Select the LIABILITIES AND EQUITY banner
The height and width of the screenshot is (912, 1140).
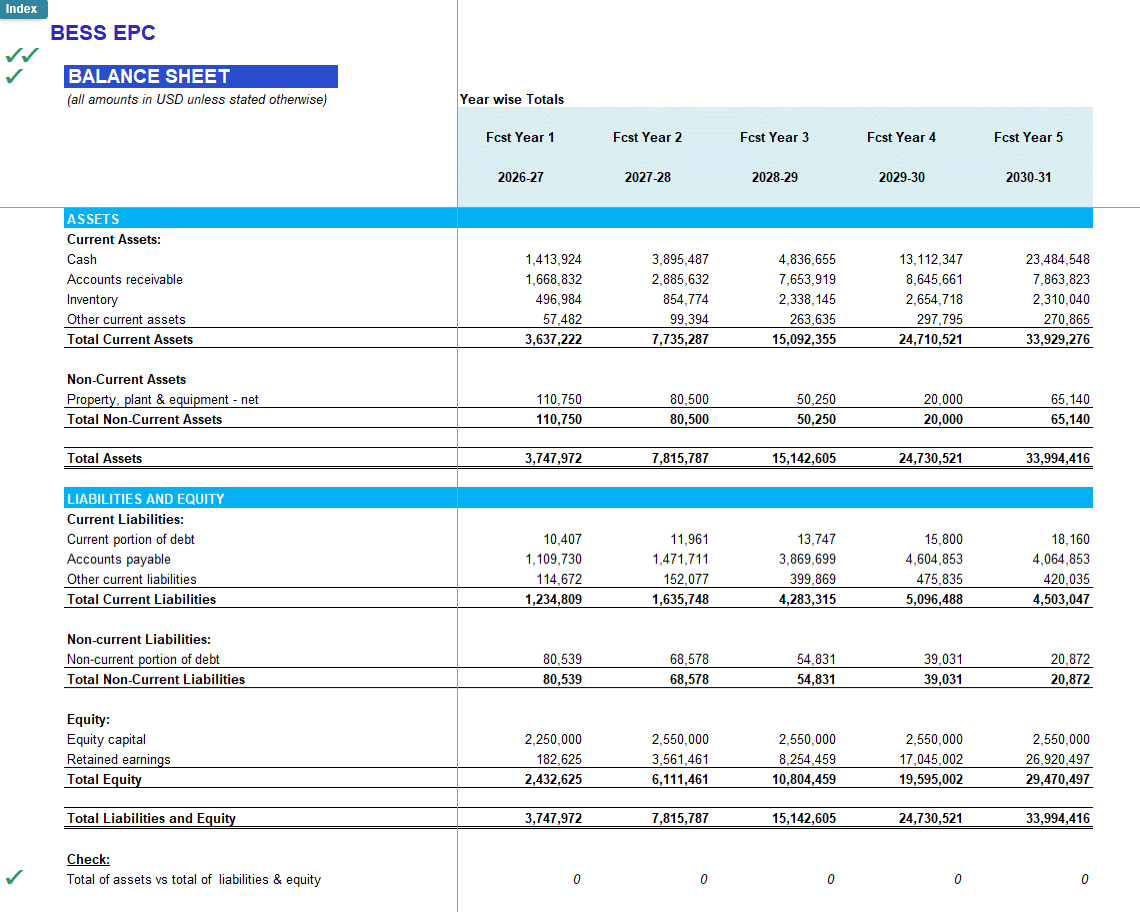click(x=145, y=498)
